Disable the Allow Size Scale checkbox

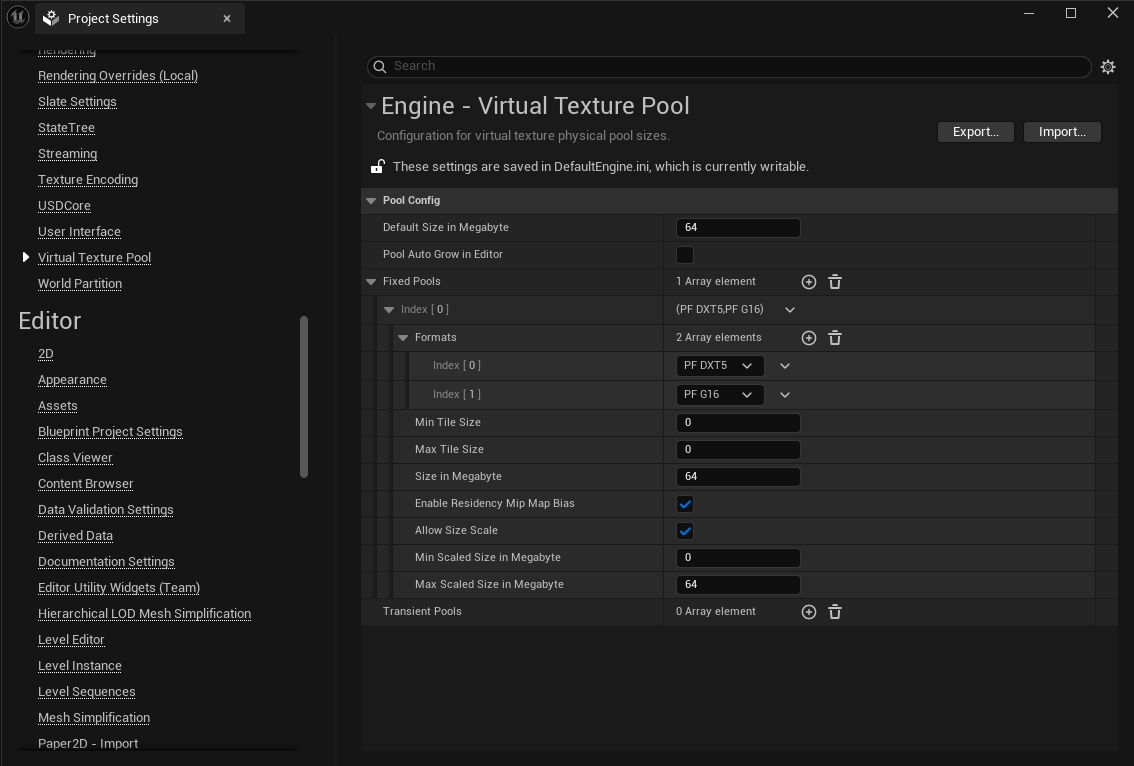(685, 531)
